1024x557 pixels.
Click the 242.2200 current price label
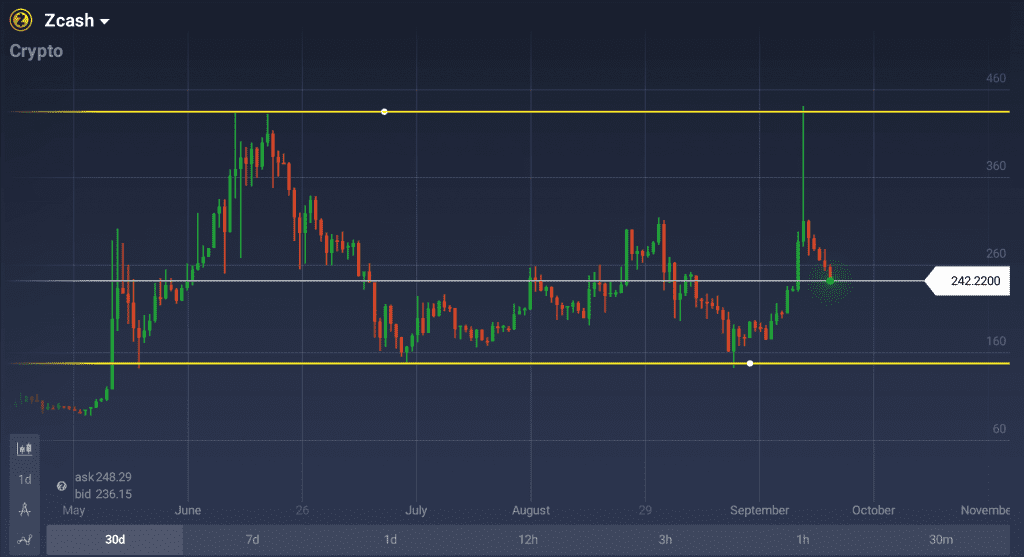point(967,281)
